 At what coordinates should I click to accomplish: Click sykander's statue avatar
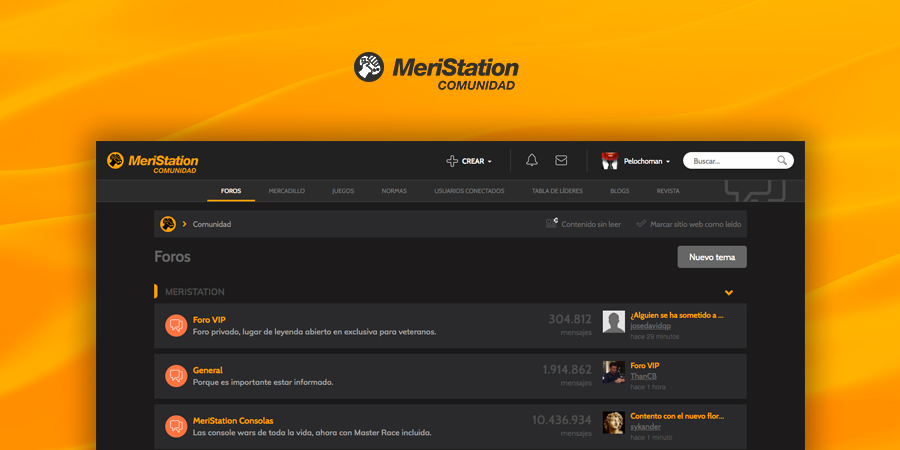coord(614,422)
